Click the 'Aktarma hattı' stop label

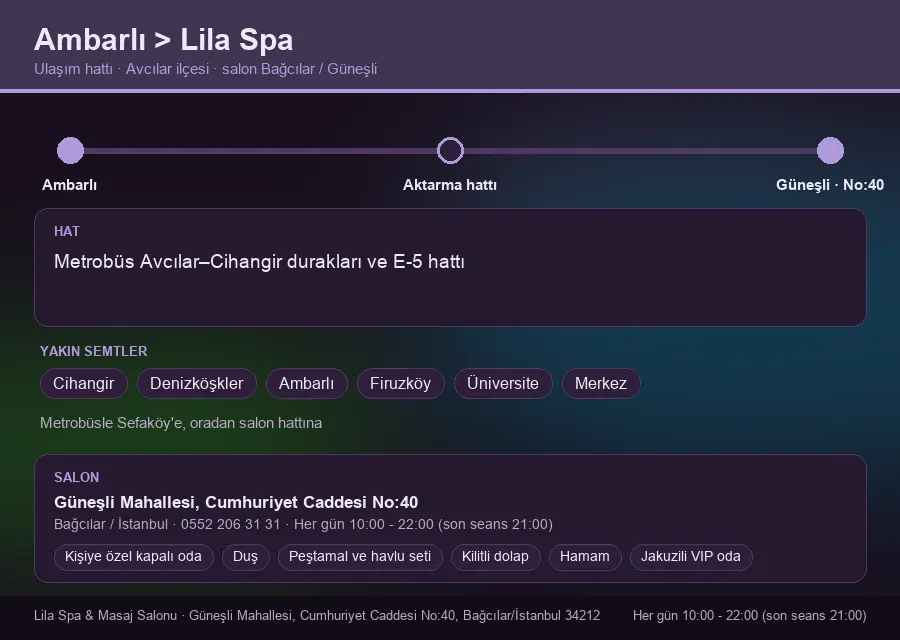[x=450, y=185]
